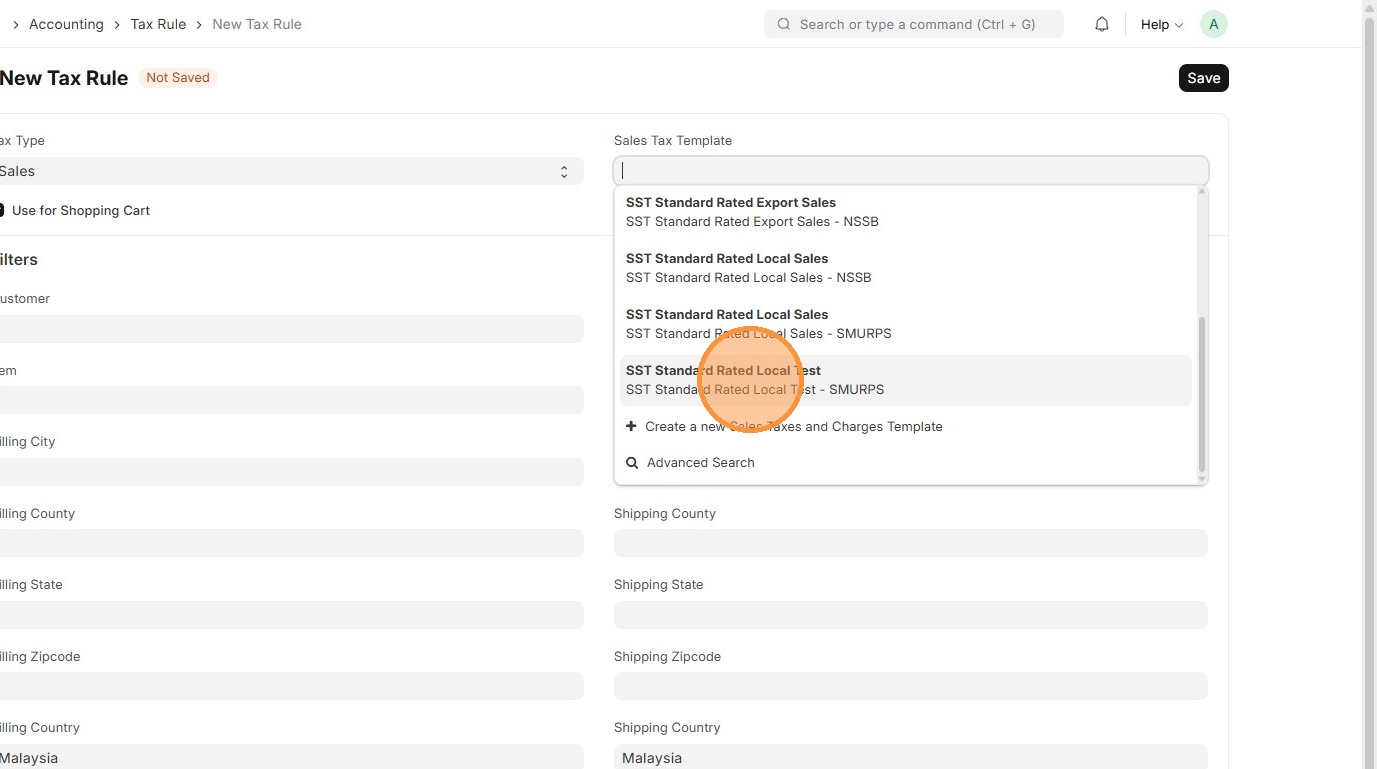Image resolution: width=1377 pixels, height=769 pixels.
Task: Toggle the Use for Shopping Cart checkbox
Action: pyautogui.click(x=1, y=211)
